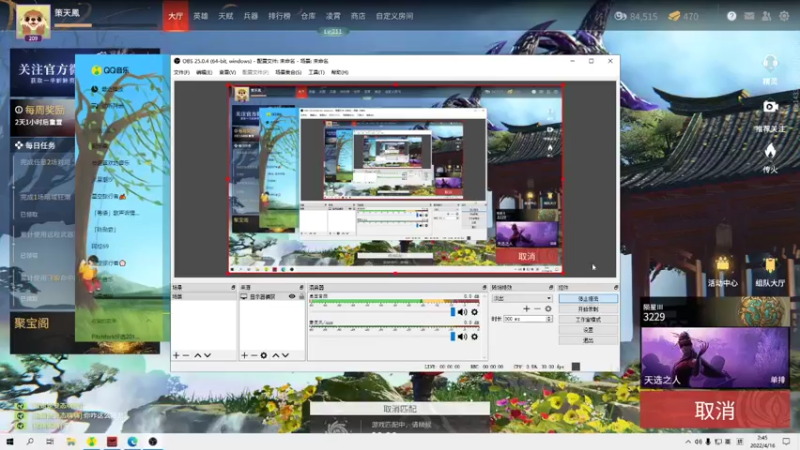This screenshot has width=800, height=450.
Task: Move scene down in OBS Scenes panel
Action: 208,355
